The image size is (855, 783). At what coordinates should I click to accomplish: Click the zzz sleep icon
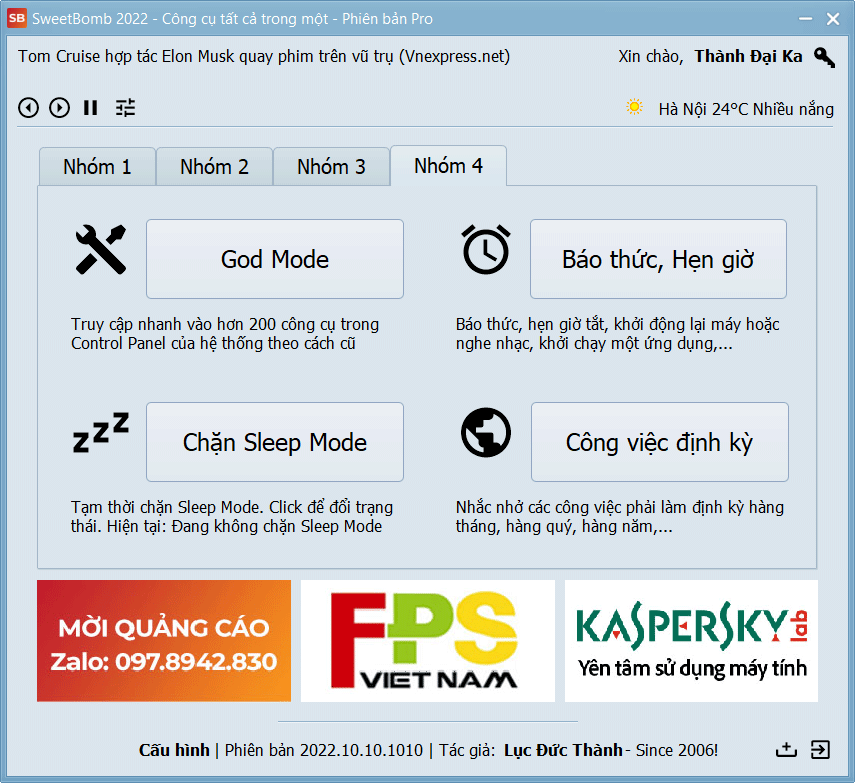(101, 433)
